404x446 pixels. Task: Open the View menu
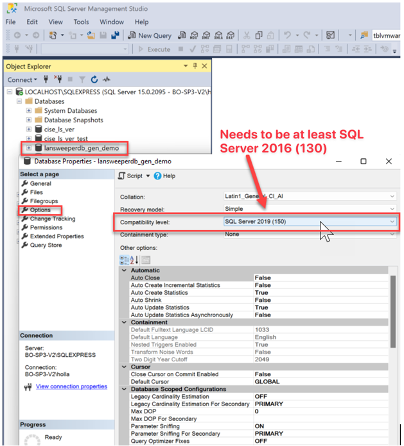(x=55, y=22)
